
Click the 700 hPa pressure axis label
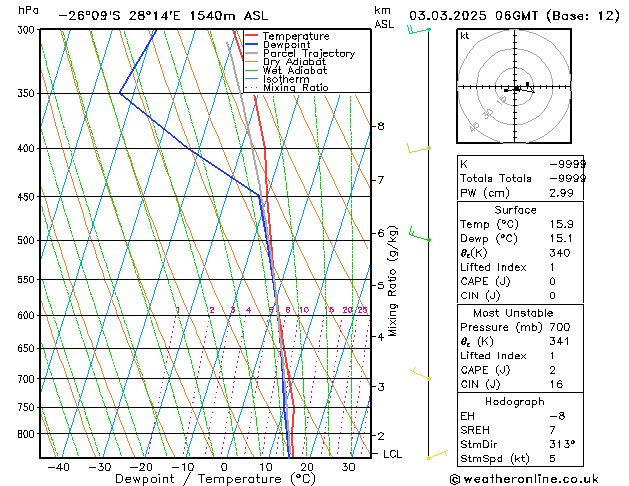[x=28, y=379]
